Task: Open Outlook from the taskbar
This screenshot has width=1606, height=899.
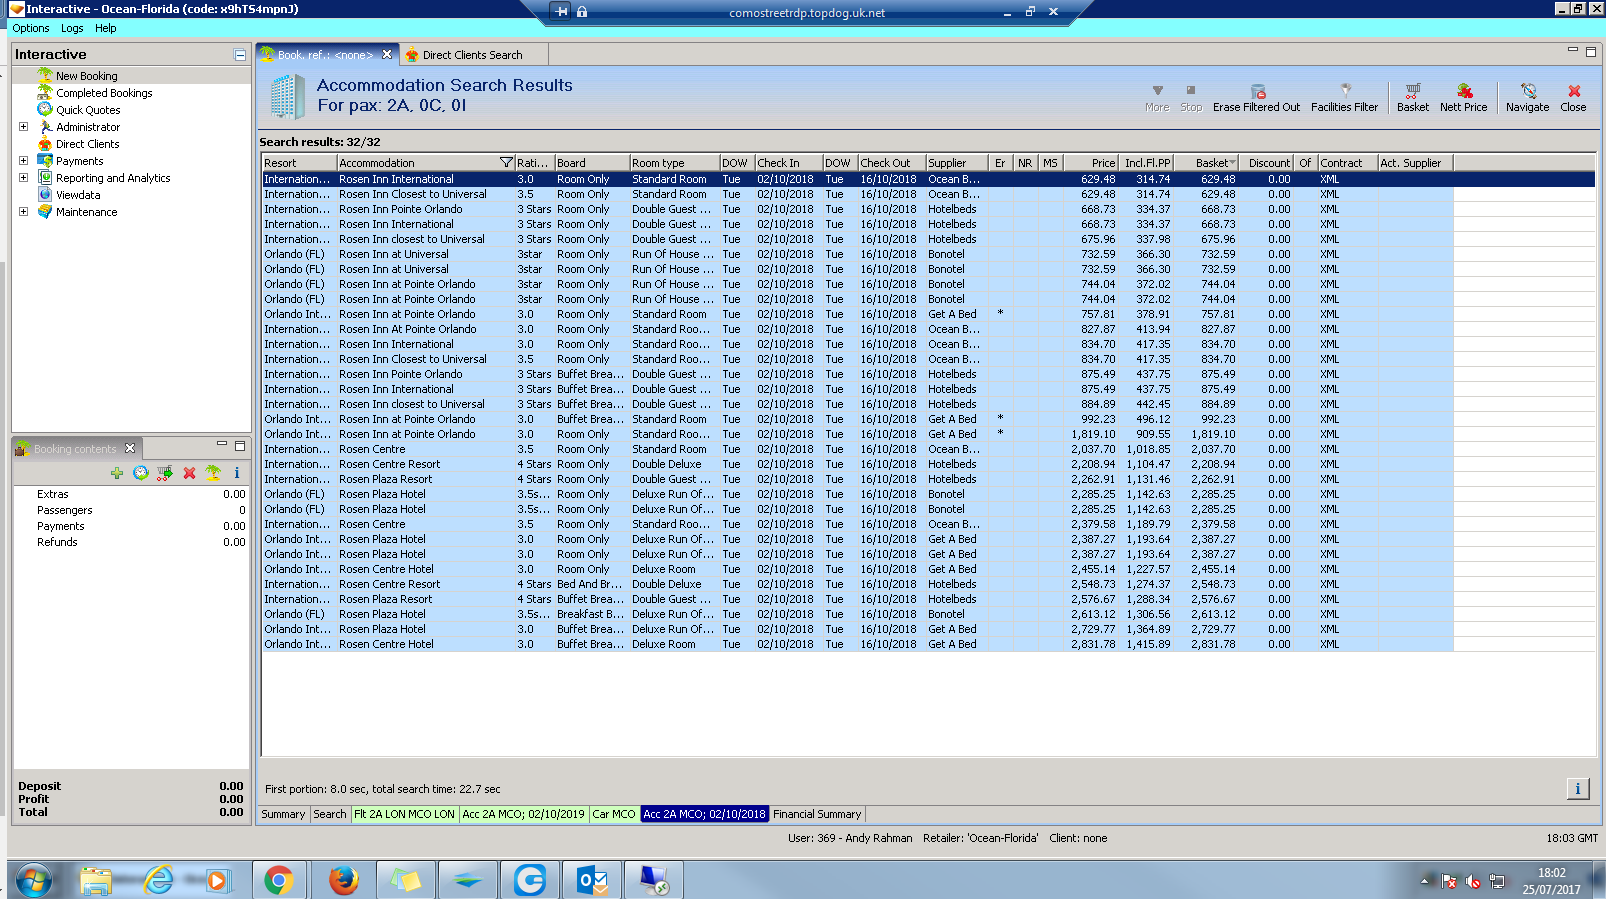Action: coord(592,881)
